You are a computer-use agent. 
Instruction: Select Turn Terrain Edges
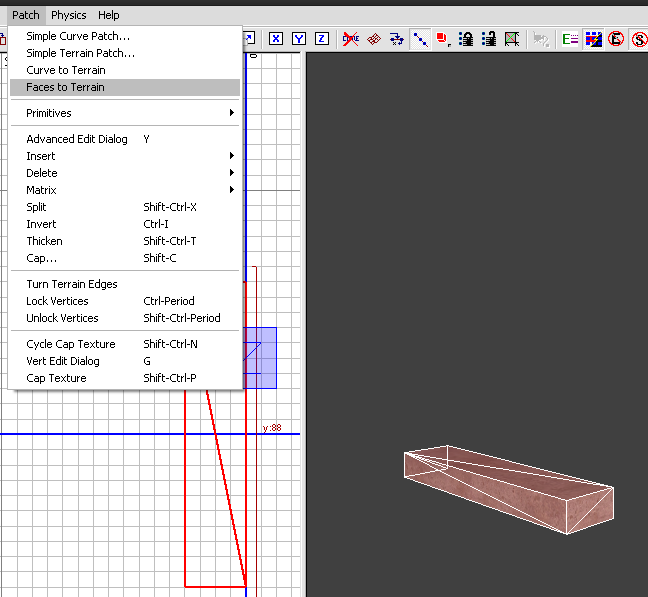(x=125, y=284)
